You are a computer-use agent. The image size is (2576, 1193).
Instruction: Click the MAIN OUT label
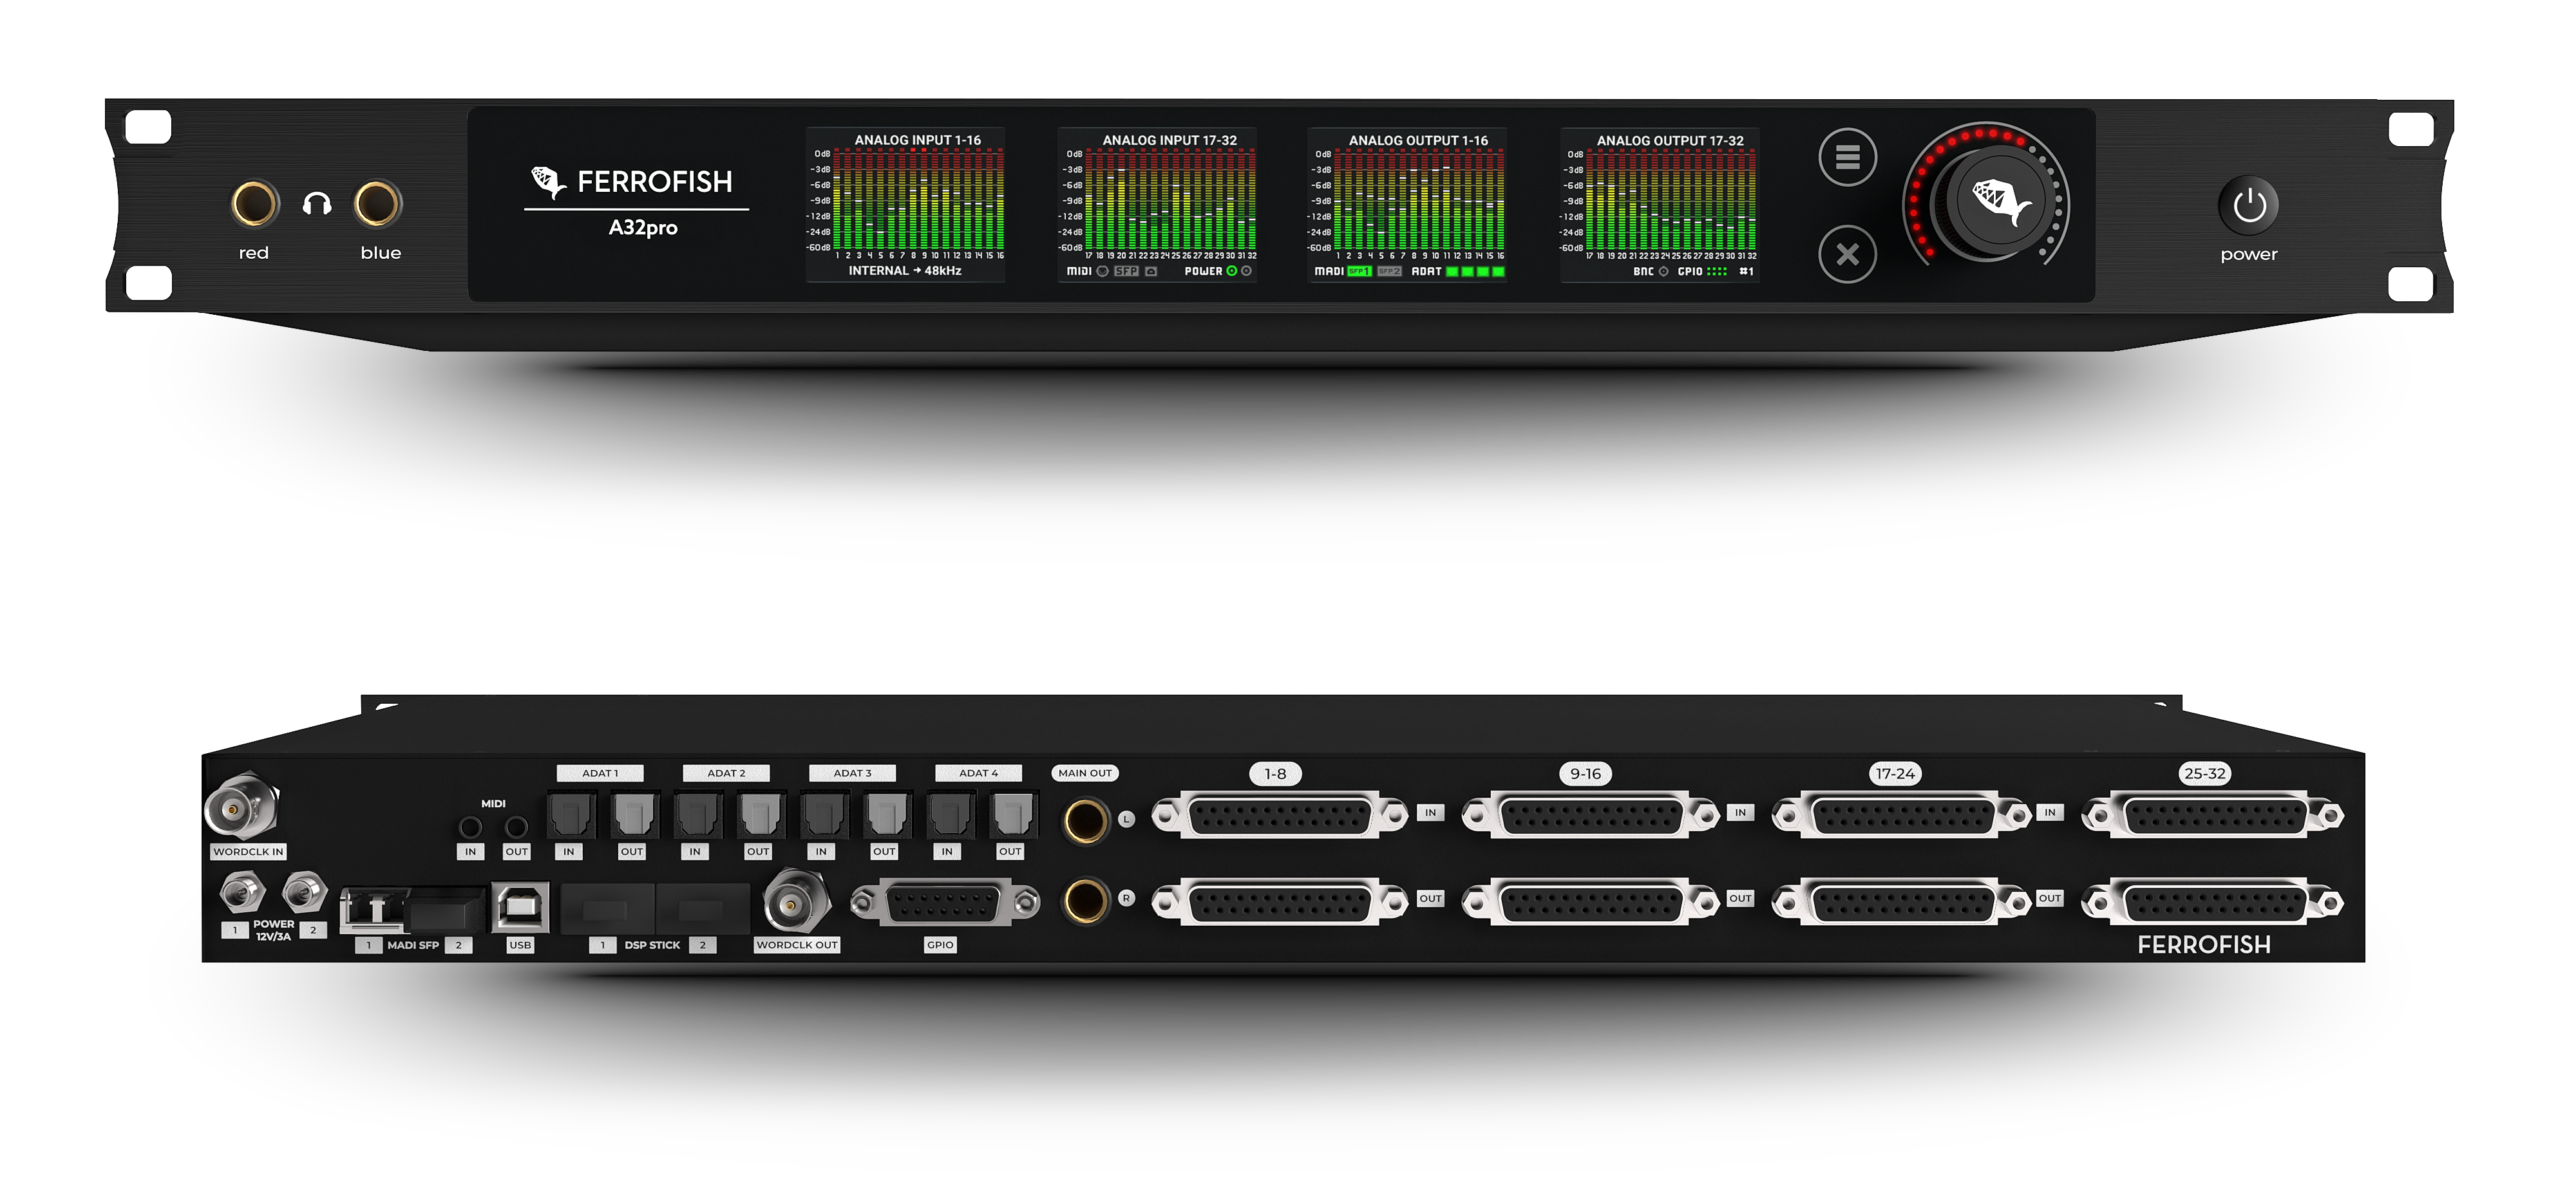click(x=1085, y=773)
